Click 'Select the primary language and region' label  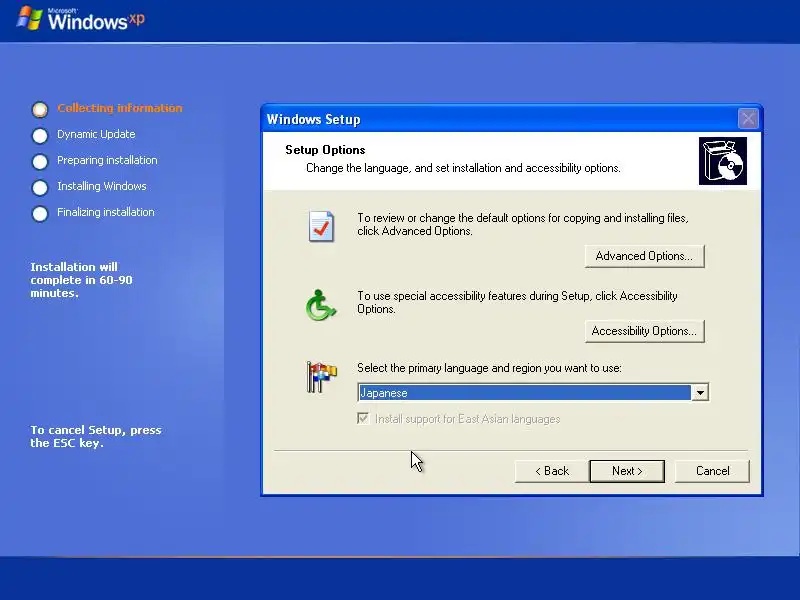click(489, 368)
